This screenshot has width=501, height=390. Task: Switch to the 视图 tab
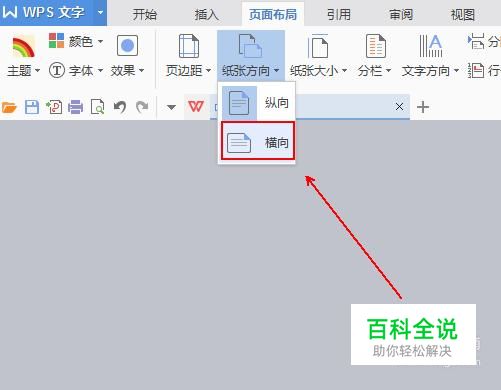click(x=463, y=14)
